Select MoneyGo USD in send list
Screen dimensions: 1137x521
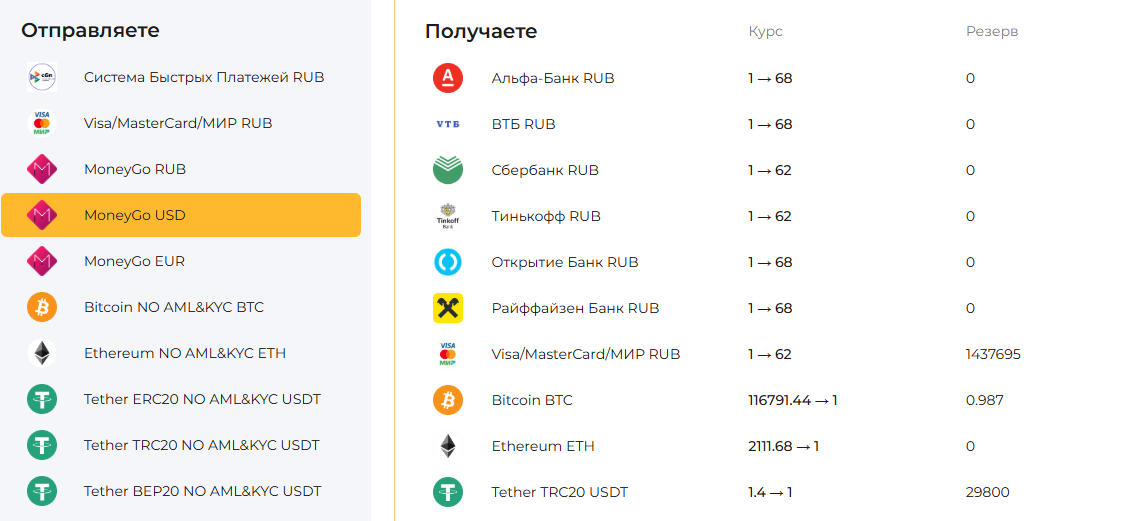tap(135, 215)
